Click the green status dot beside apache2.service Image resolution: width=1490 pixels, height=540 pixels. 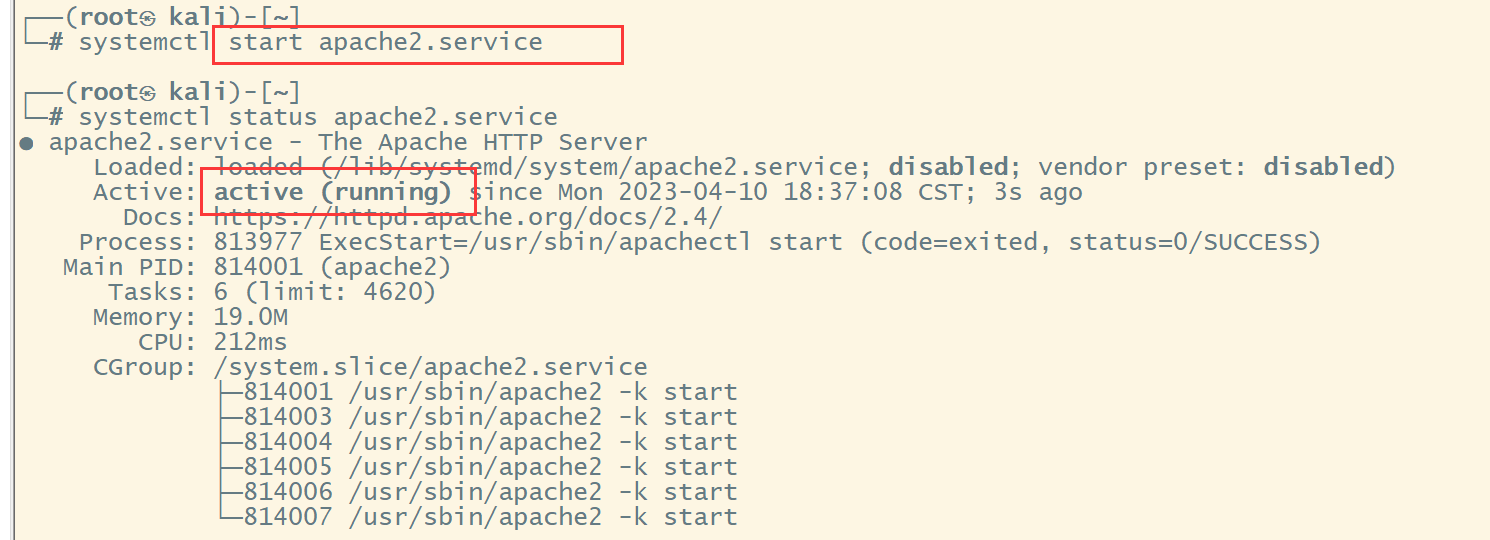point(27,143)
